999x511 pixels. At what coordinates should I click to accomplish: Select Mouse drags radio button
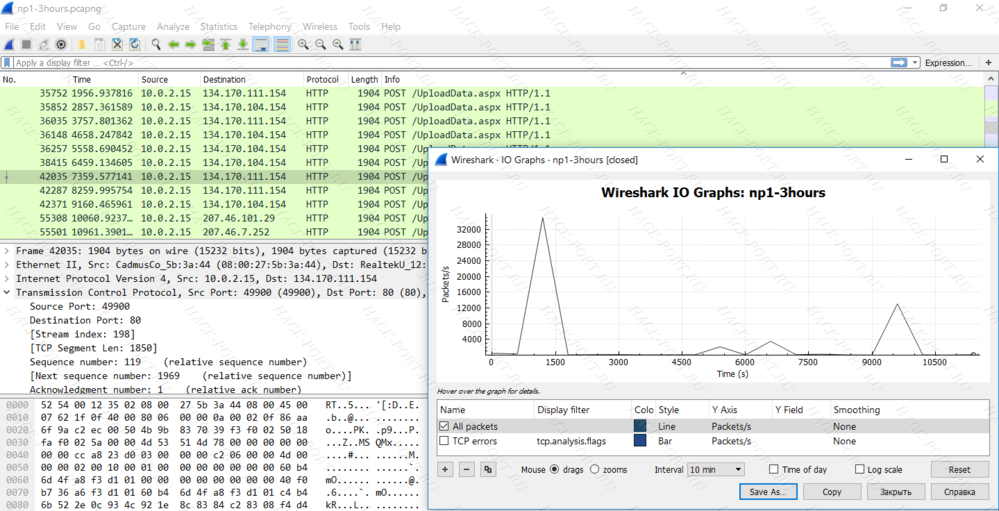coord(554,470)
